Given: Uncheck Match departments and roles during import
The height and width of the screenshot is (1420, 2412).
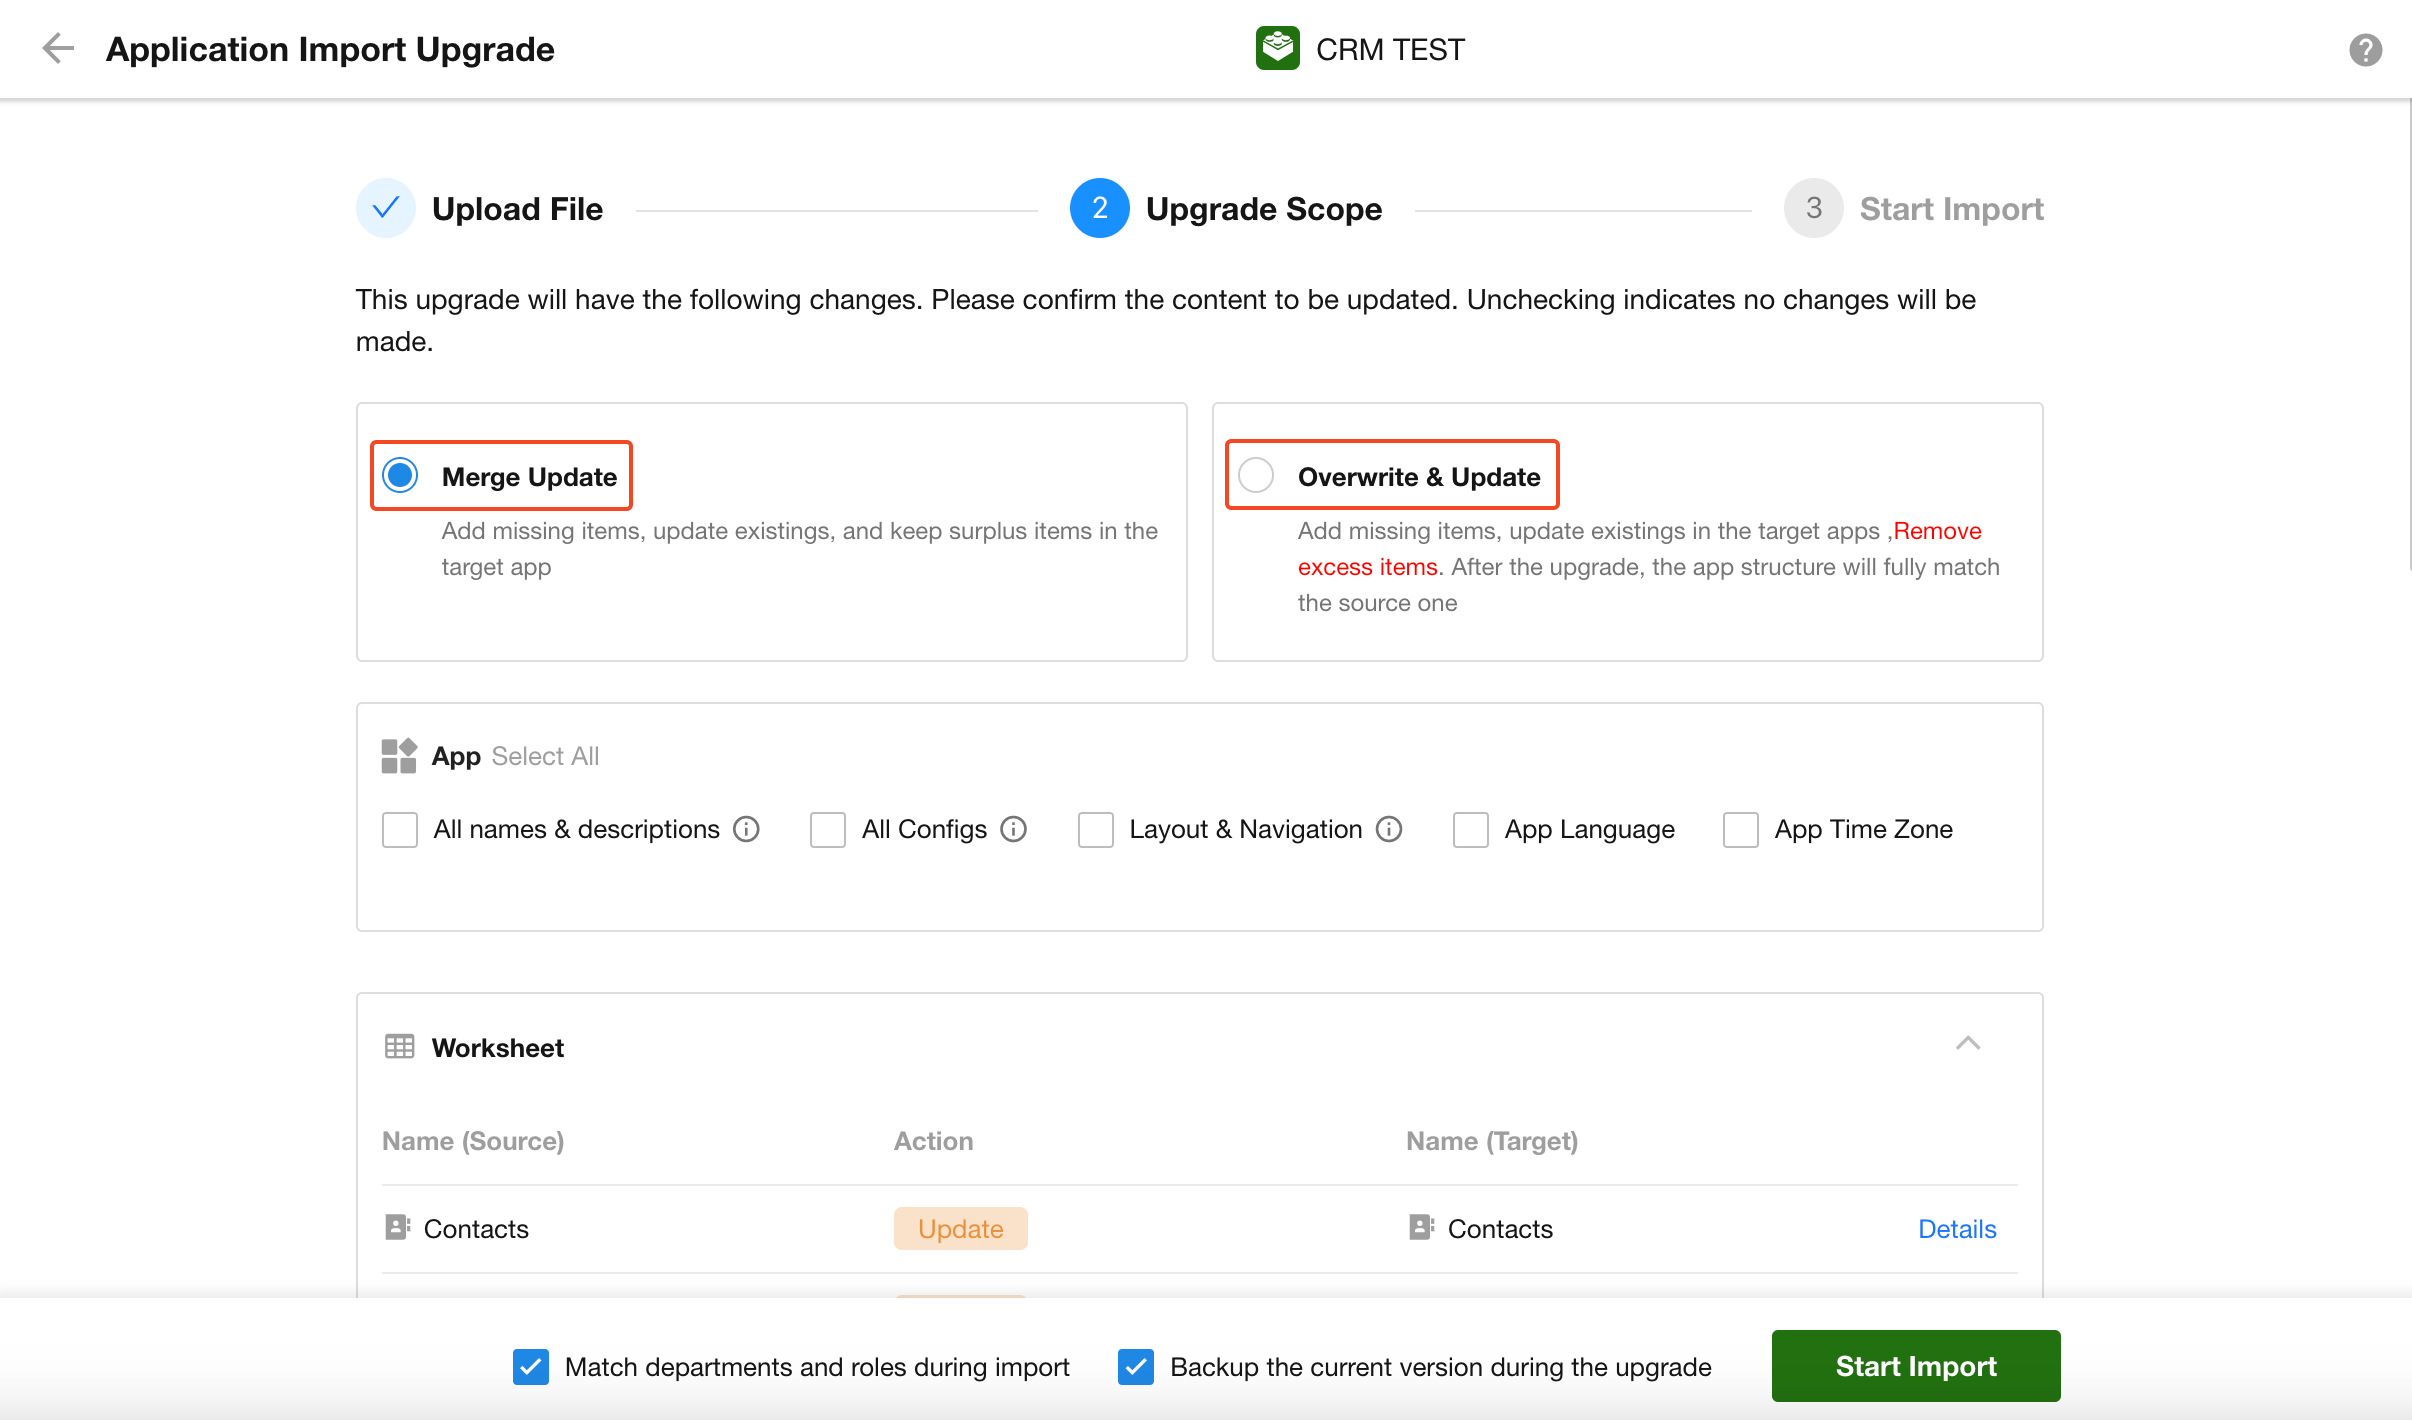Looking at the screenshot, I should pyautogui.click(x=531, y=1366).
